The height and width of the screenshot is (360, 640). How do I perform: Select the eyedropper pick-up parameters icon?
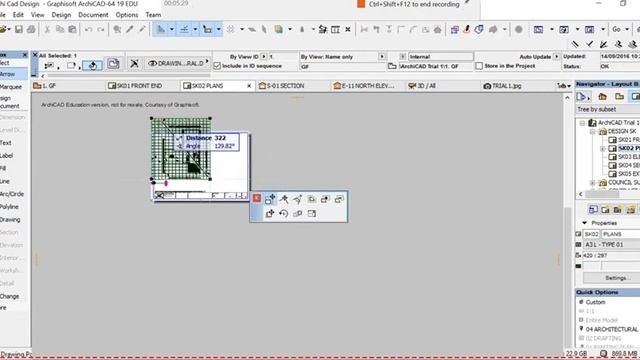pyautogui.click(x=130, y=29)
